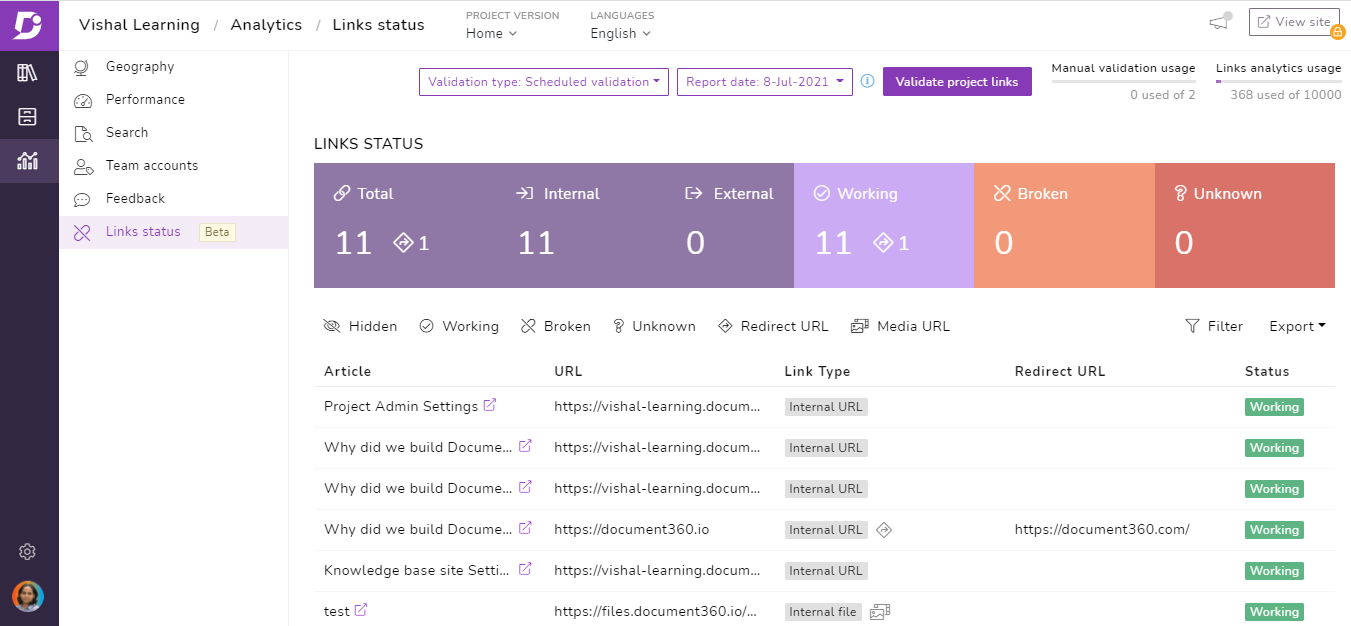Open Search analytics menu item
The width and height of the screenshot is (1351, 626).
pos(173,132)
